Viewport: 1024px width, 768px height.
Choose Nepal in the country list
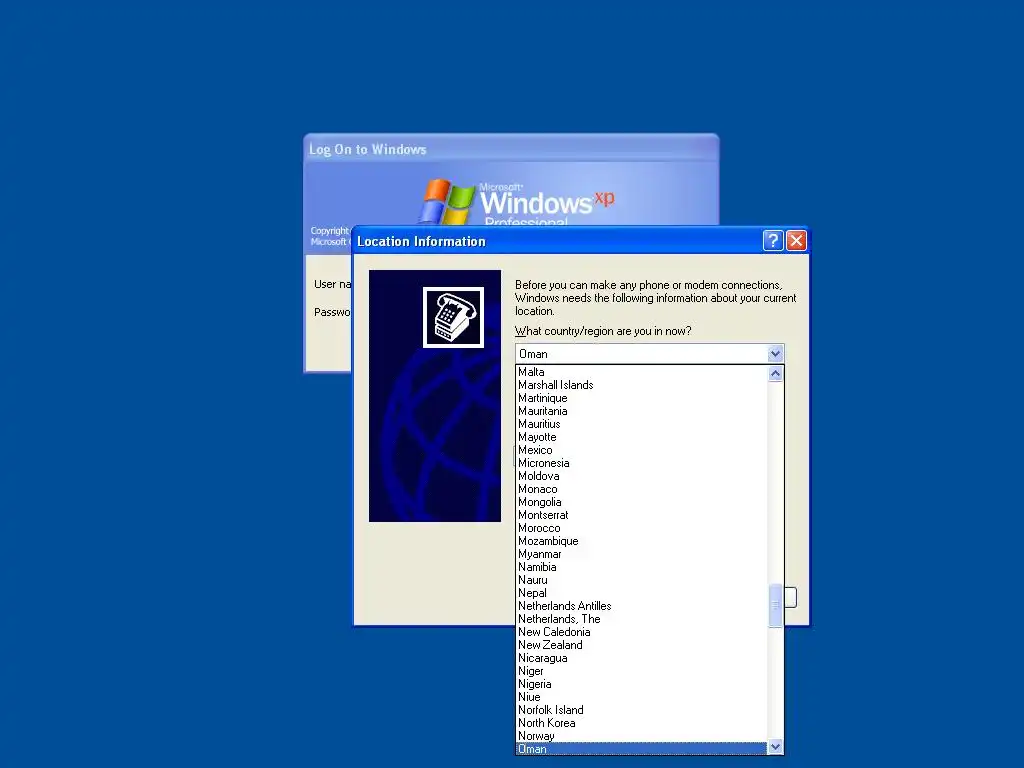641,593
